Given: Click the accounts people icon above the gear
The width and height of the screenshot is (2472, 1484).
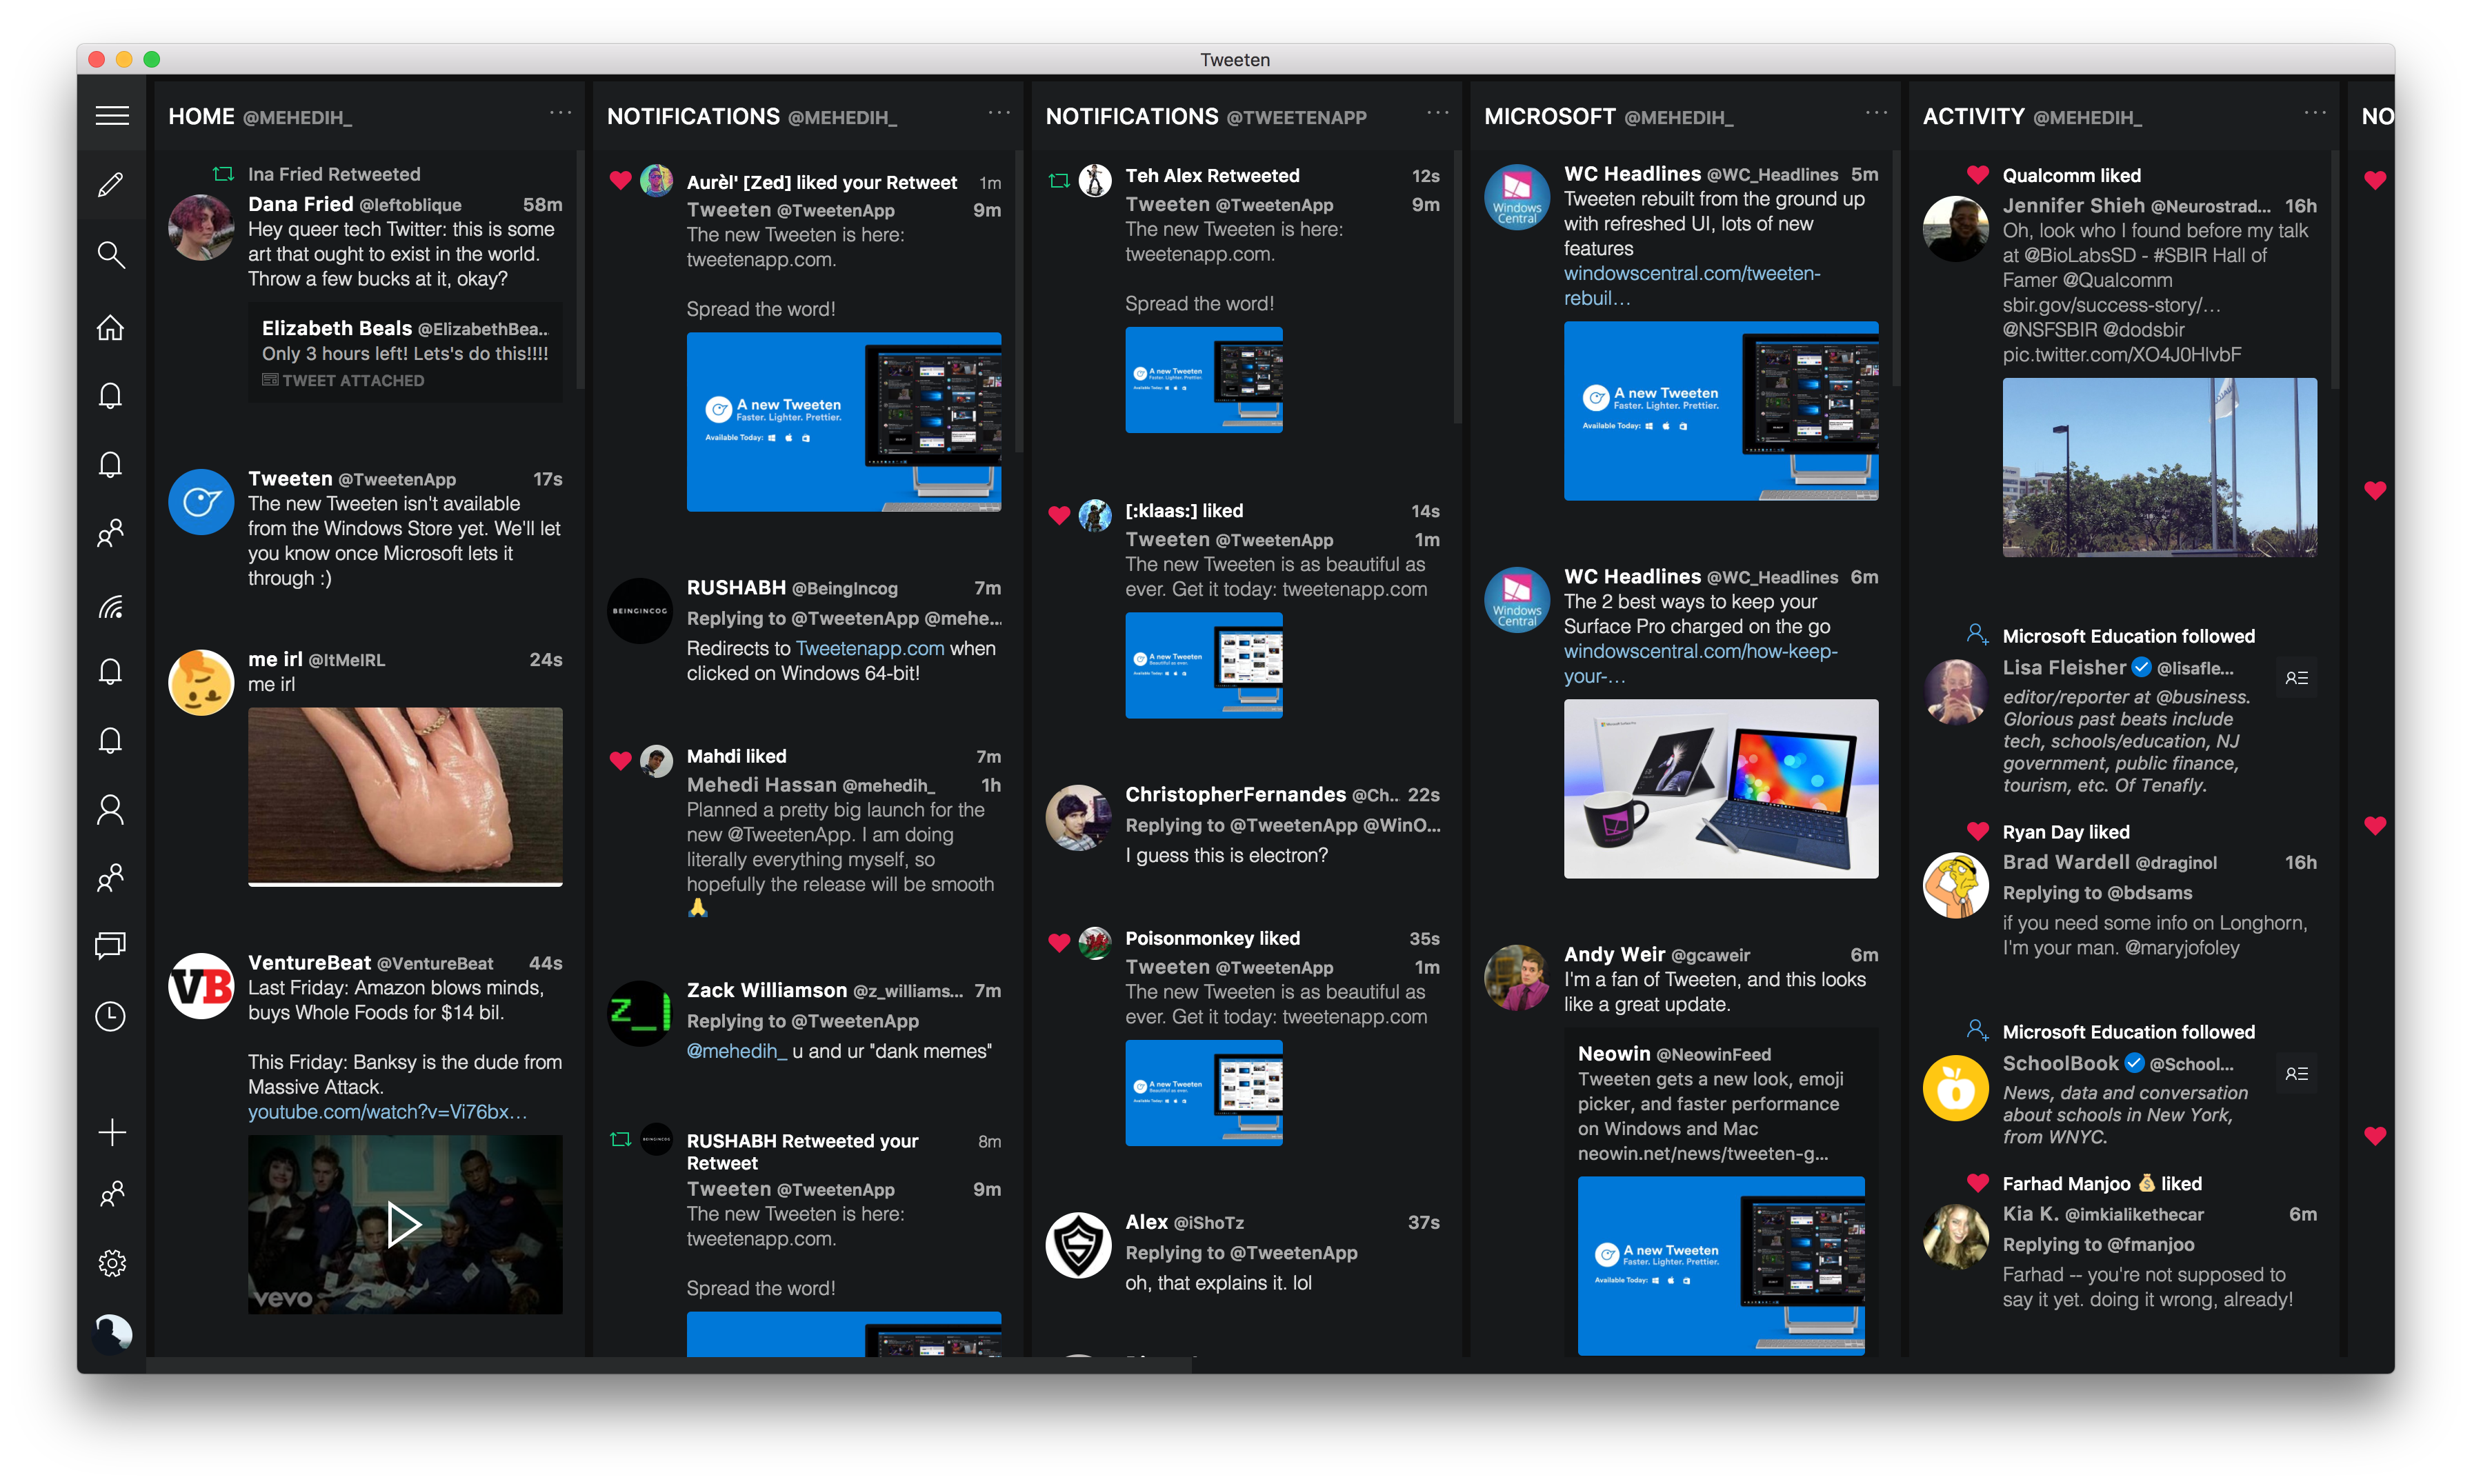Looking at the screenshot, I should [112, 1194].
